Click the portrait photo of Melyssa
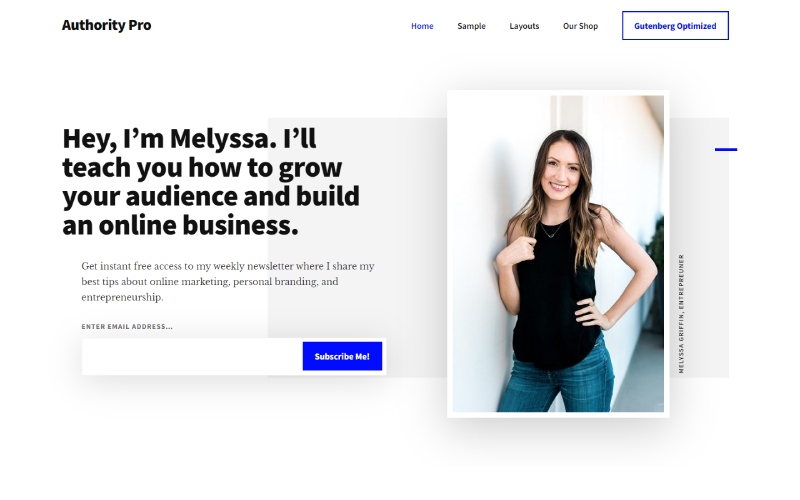 [558, 254]
